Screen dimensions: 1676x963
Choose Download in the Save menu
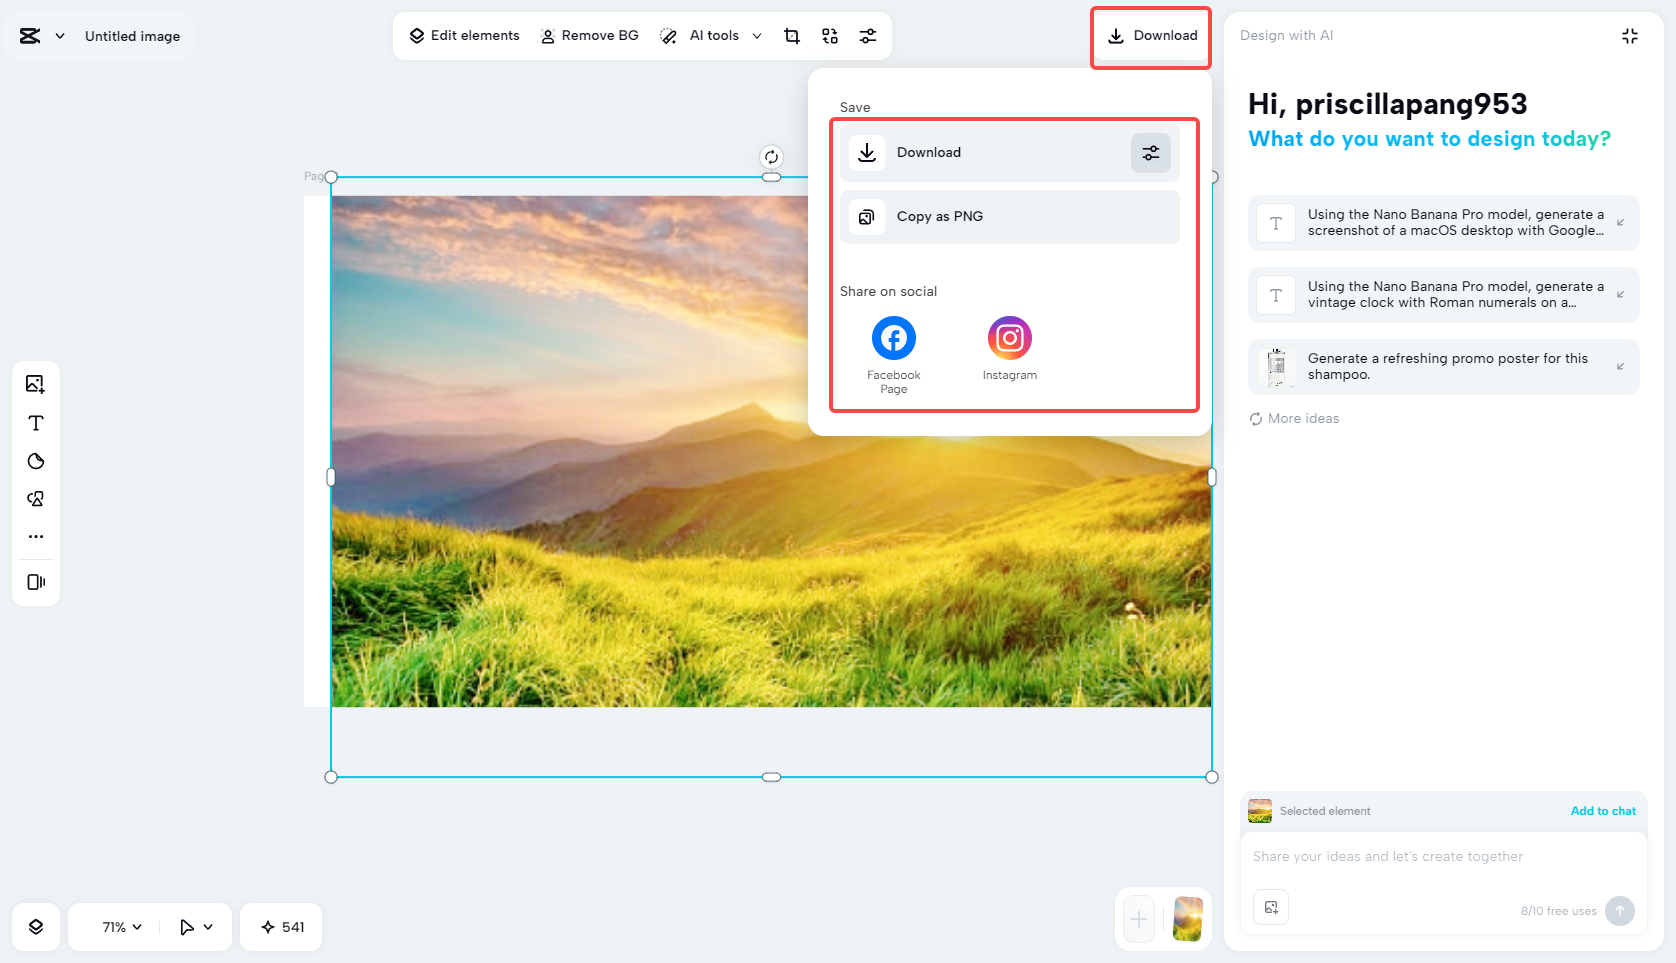click(x=1010, y=152)
